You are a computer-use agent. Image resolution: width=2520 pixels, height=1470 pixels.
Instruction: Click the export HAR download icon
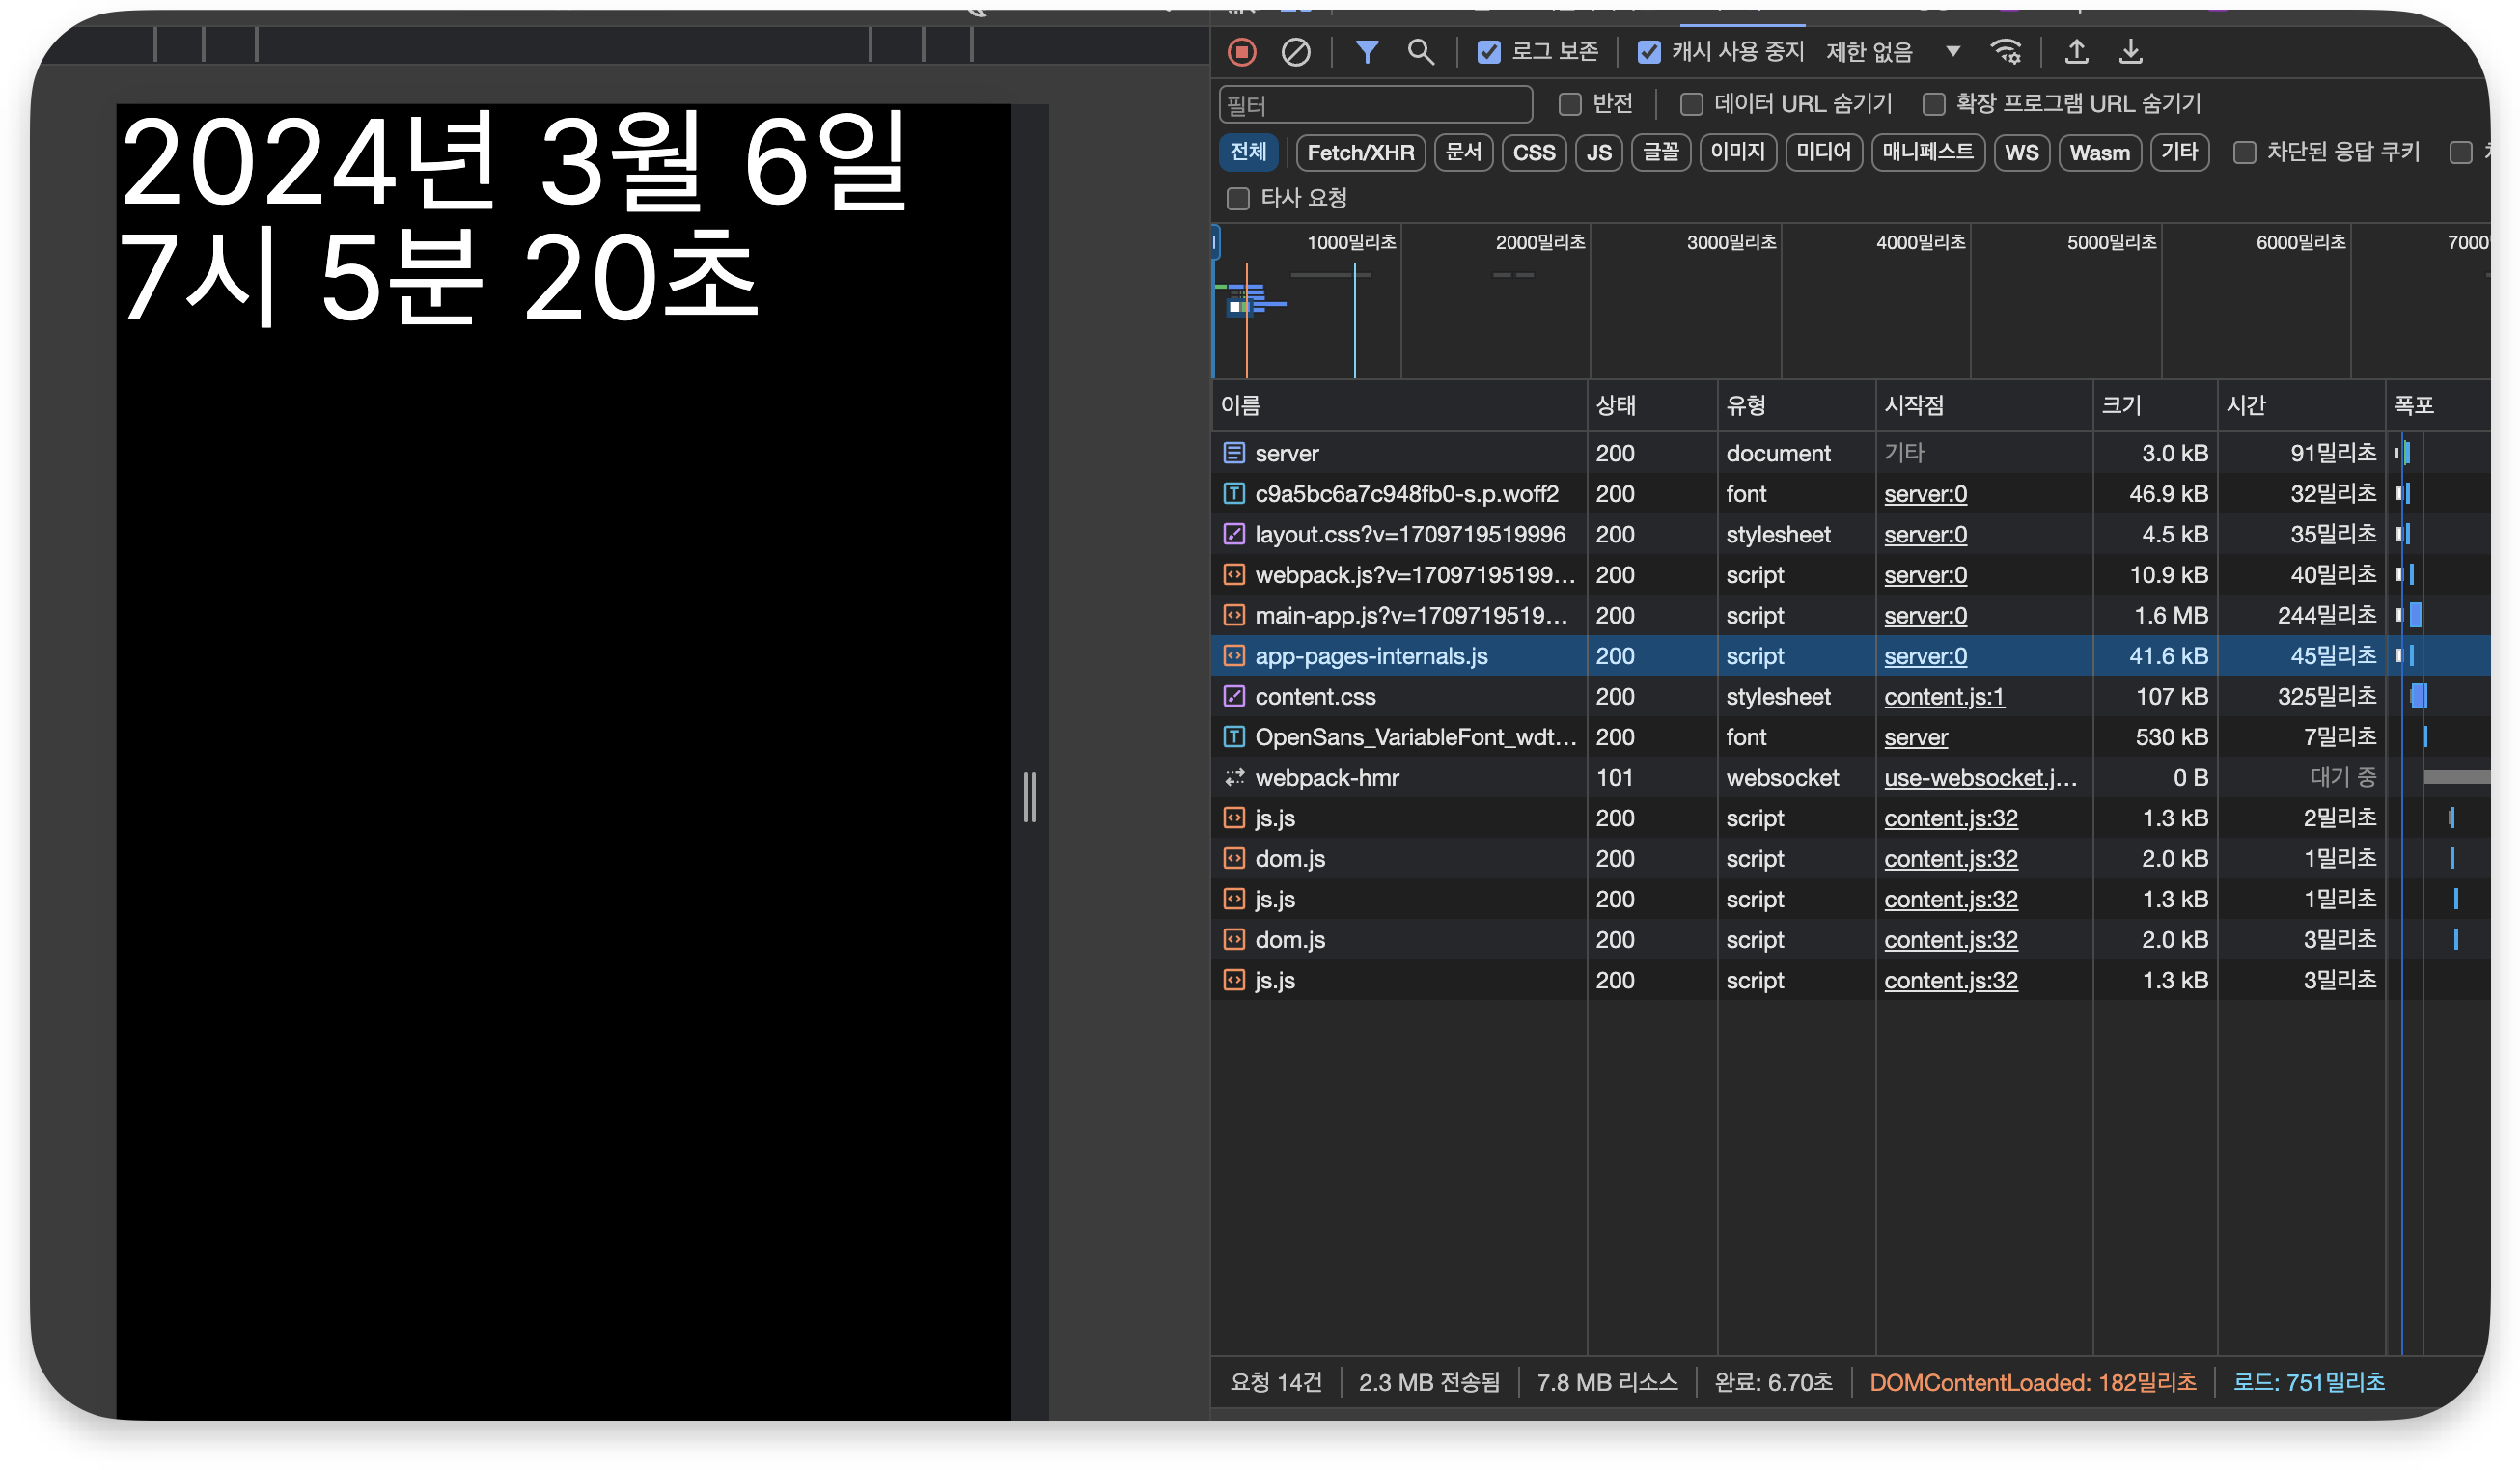(x=2131, y=52)
